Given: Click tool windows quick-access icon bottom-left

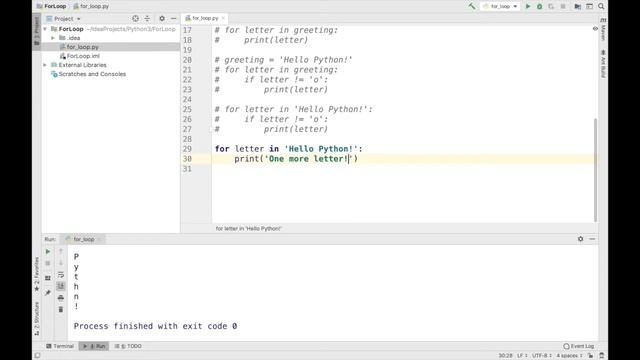Looking at the screenshot, I should 37,356.
